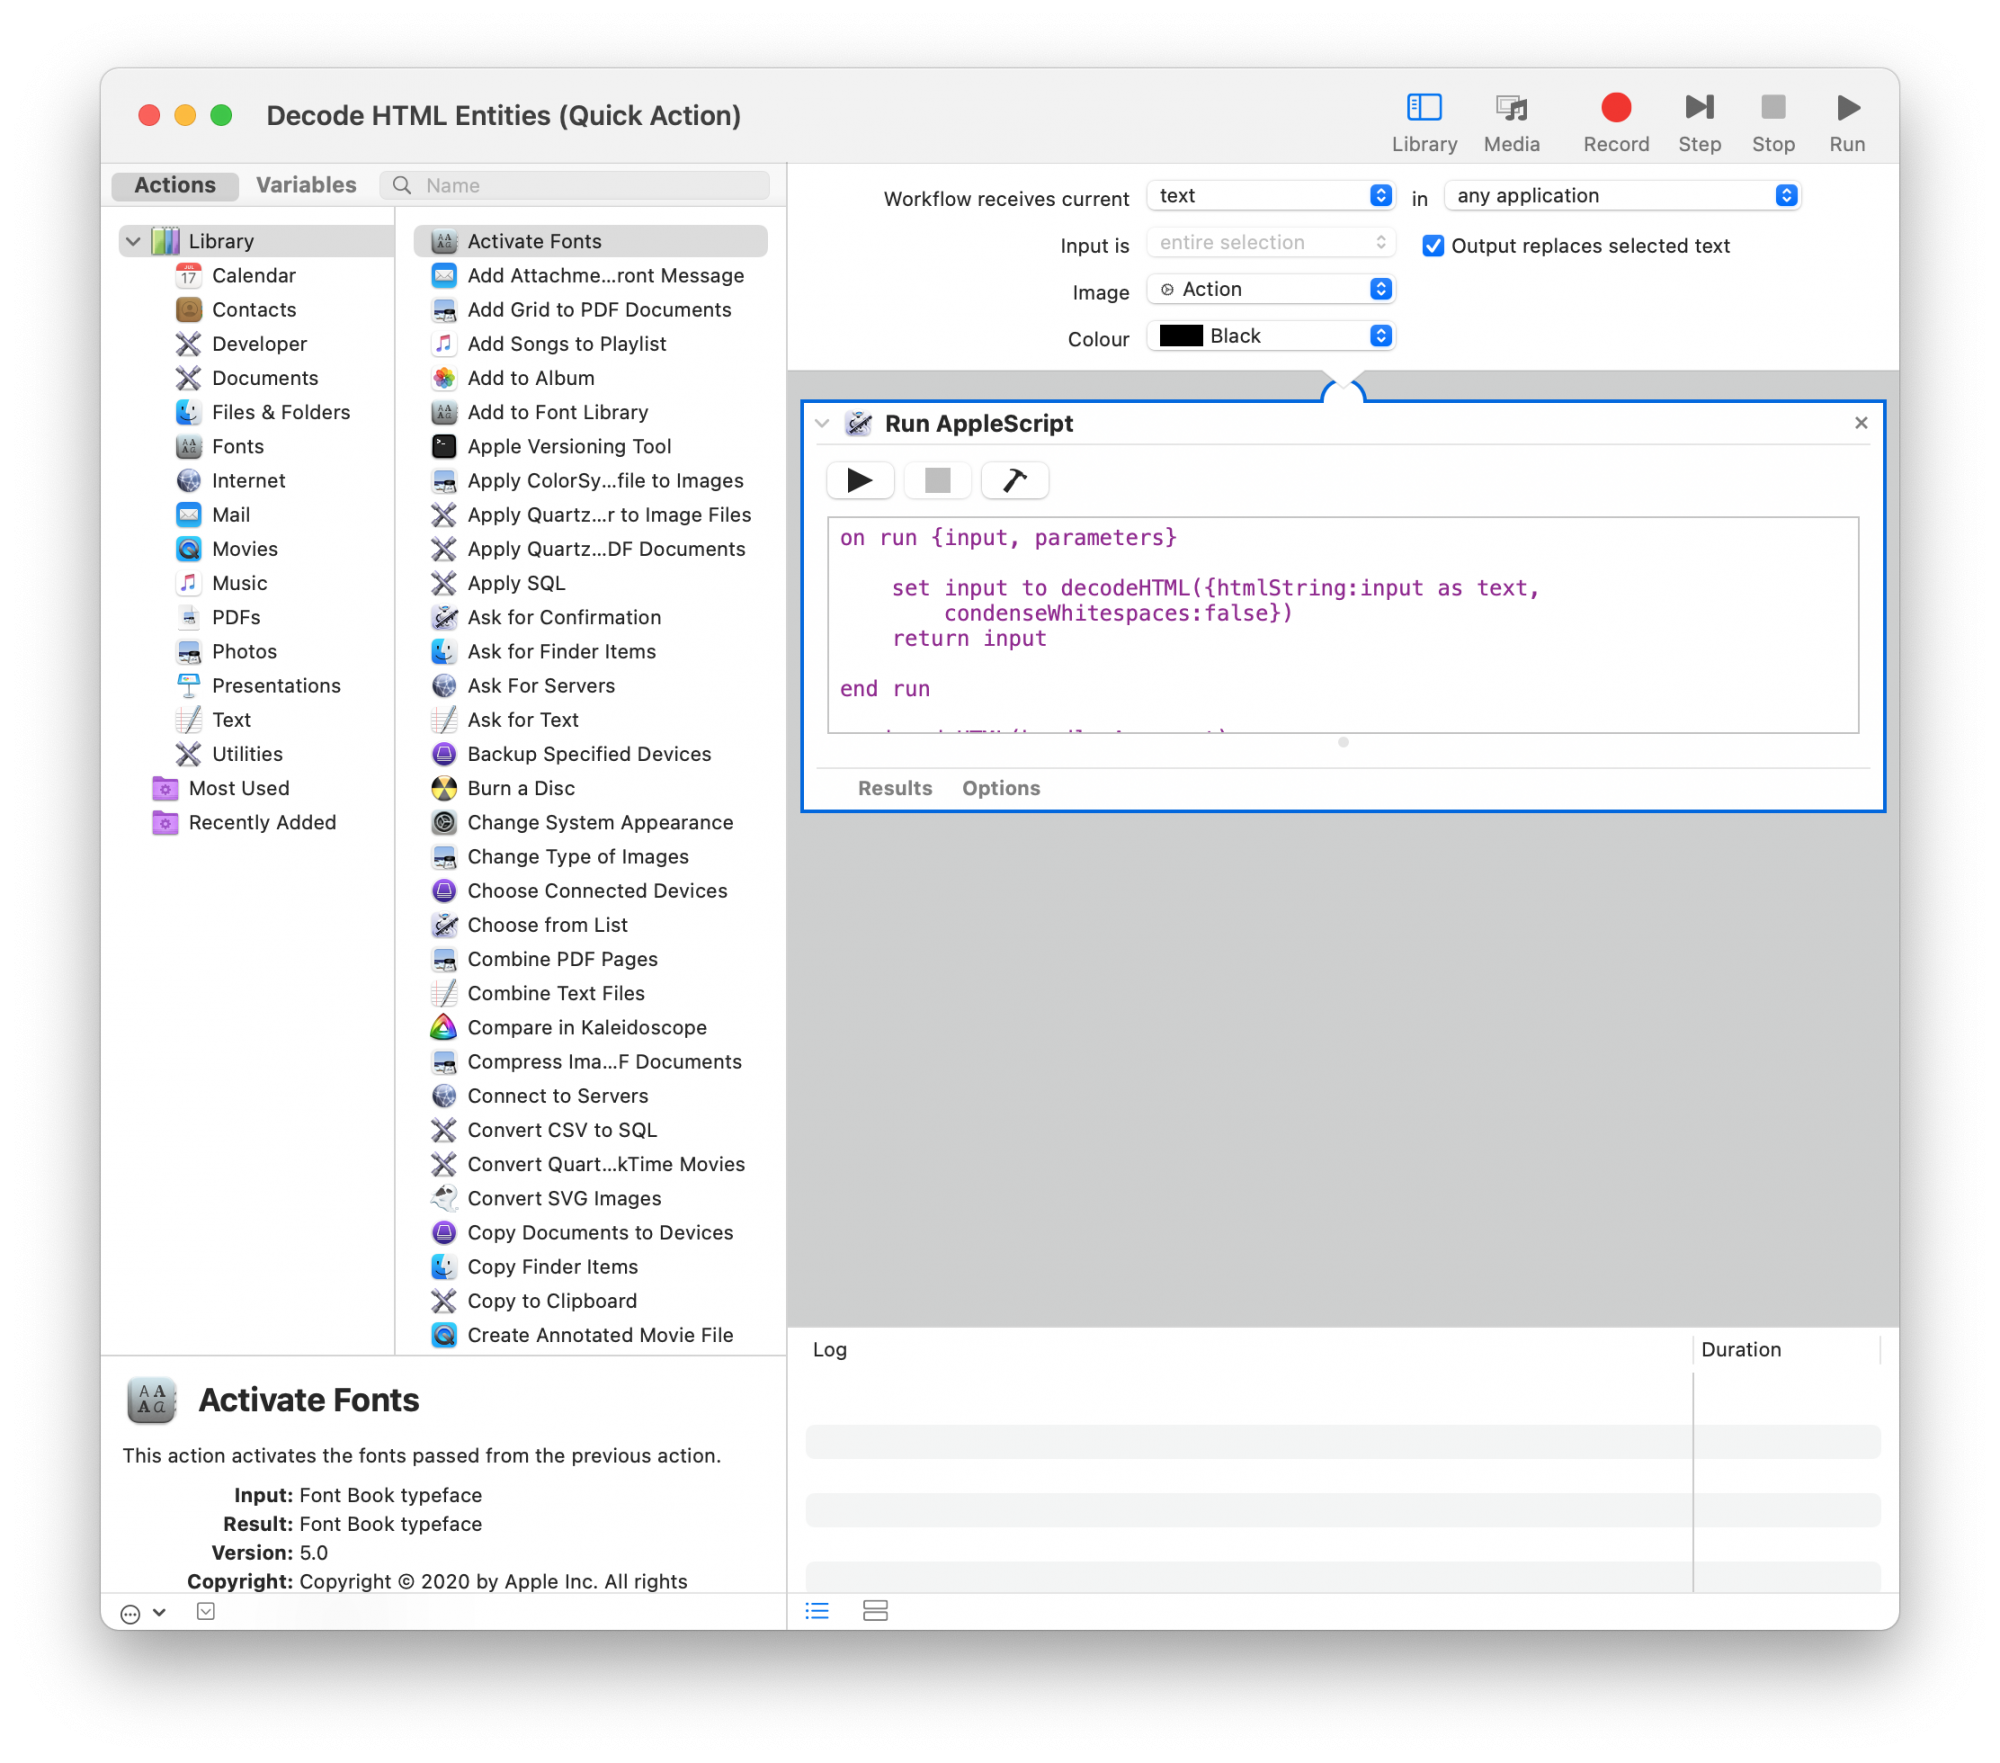Show log list view icon
2000x1763 pixels.
tap(817, 1610)
